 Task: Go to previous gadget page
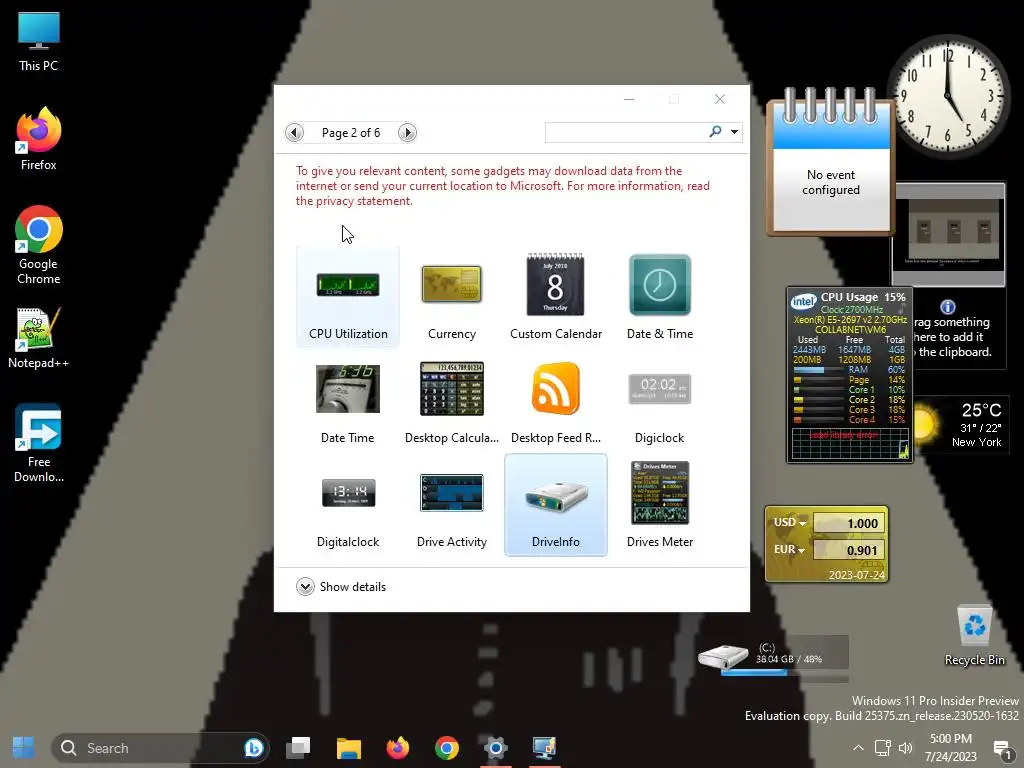(x=295, y=133)
